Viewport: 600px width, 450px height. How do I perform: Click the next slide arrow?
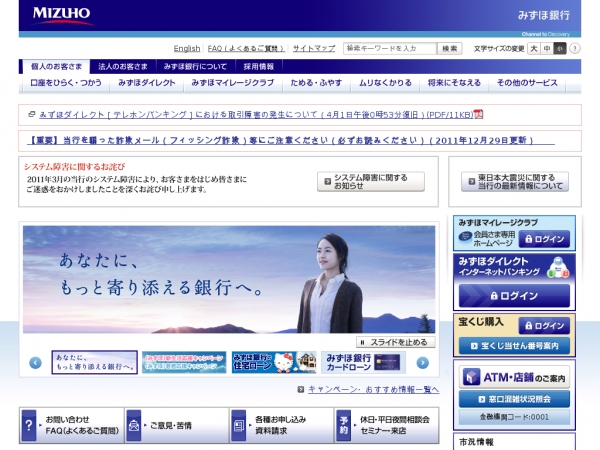tap(422, 362)
